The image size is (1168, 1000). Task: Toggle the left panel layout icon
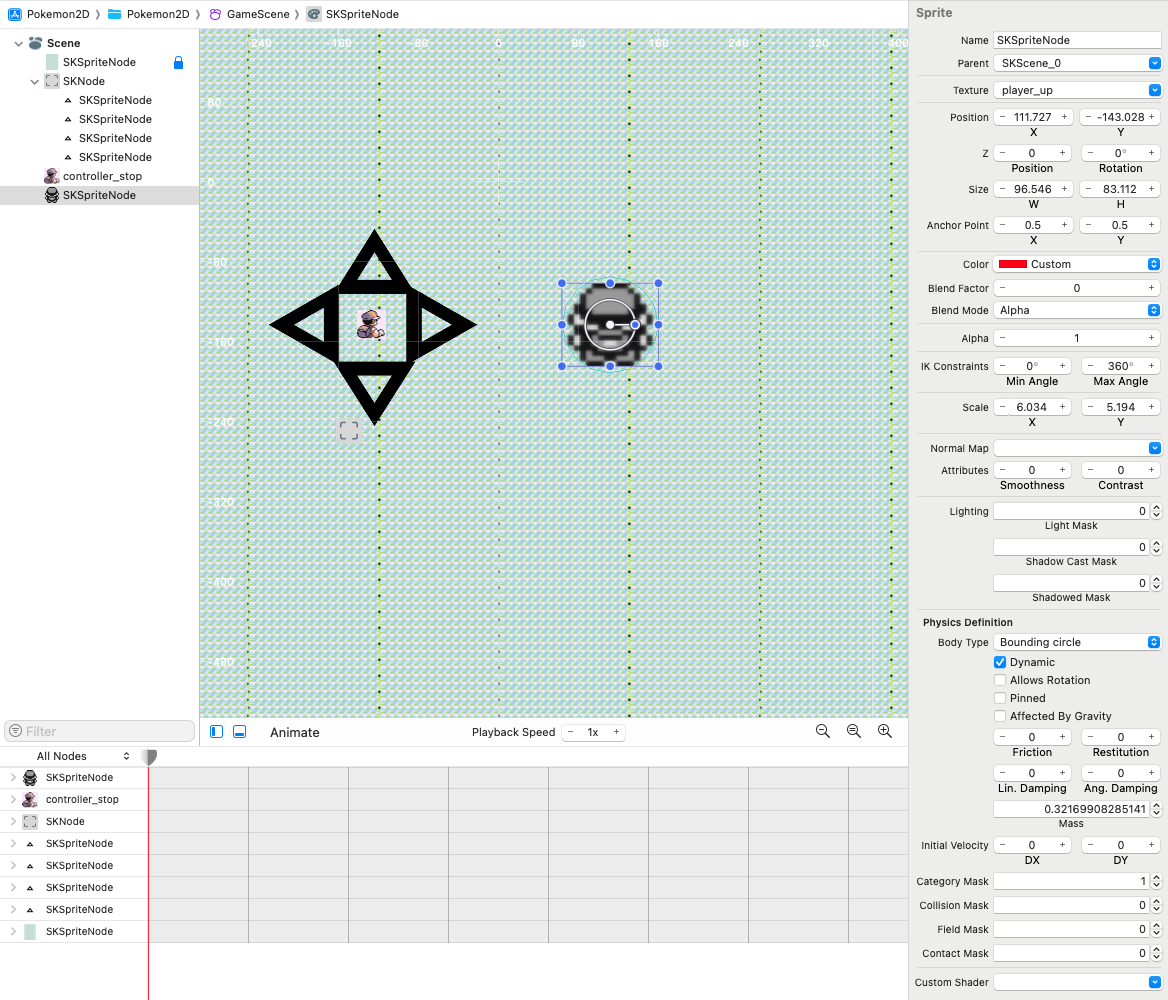coord(217,732)
